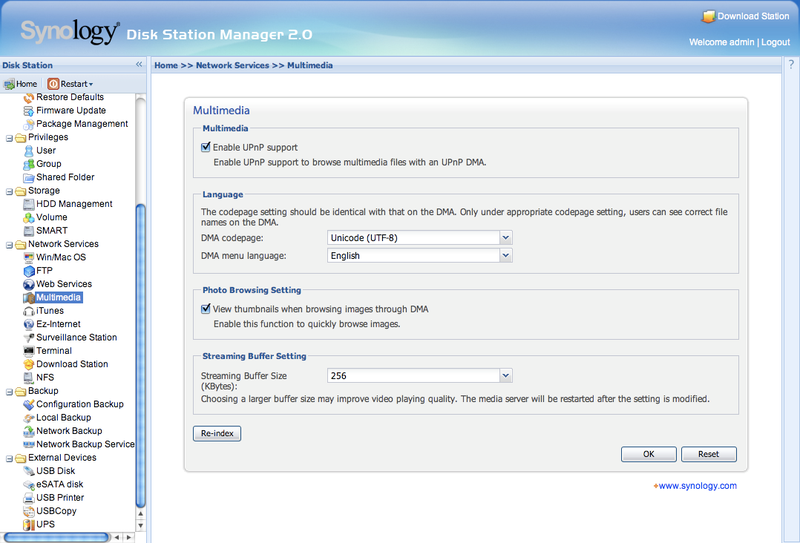Click the Restore Defaults icon in sidebar
The image size is (800, 543).
29,97
